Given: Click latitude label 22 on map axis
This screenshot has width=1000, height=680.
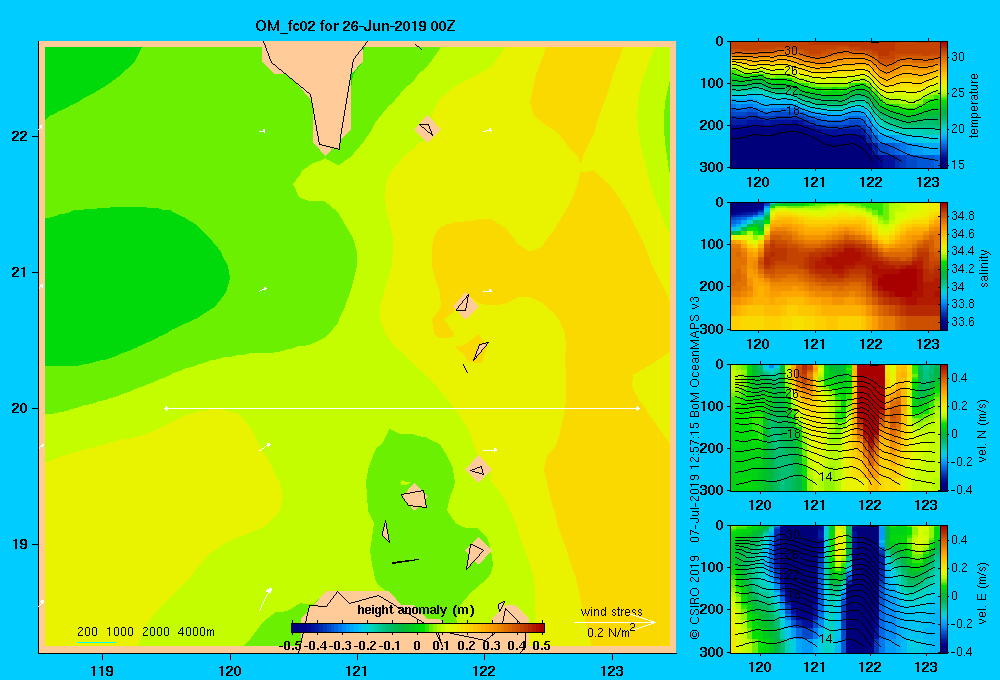Looking at the screenshot, I should [20, 136].
